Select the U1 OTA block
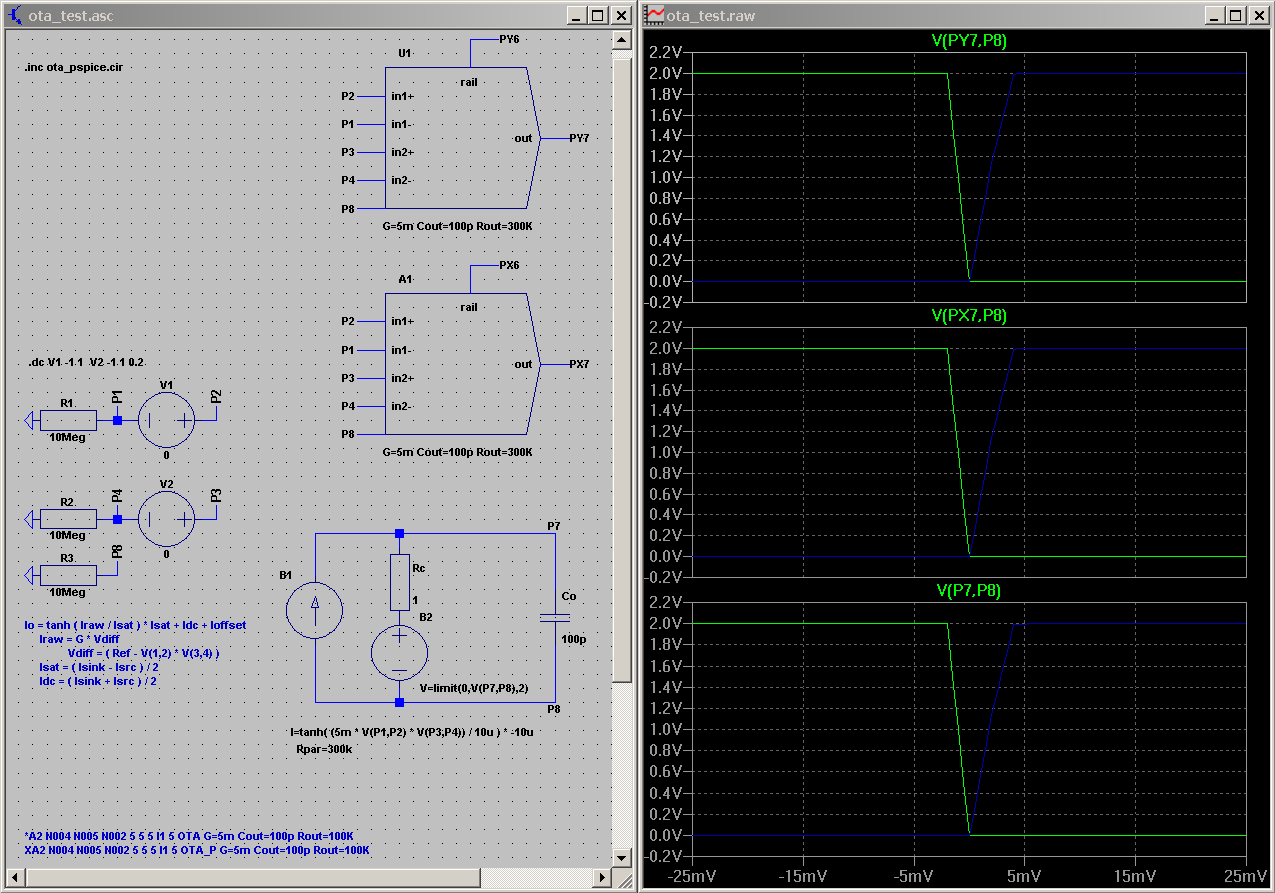 tap(462, 138)
